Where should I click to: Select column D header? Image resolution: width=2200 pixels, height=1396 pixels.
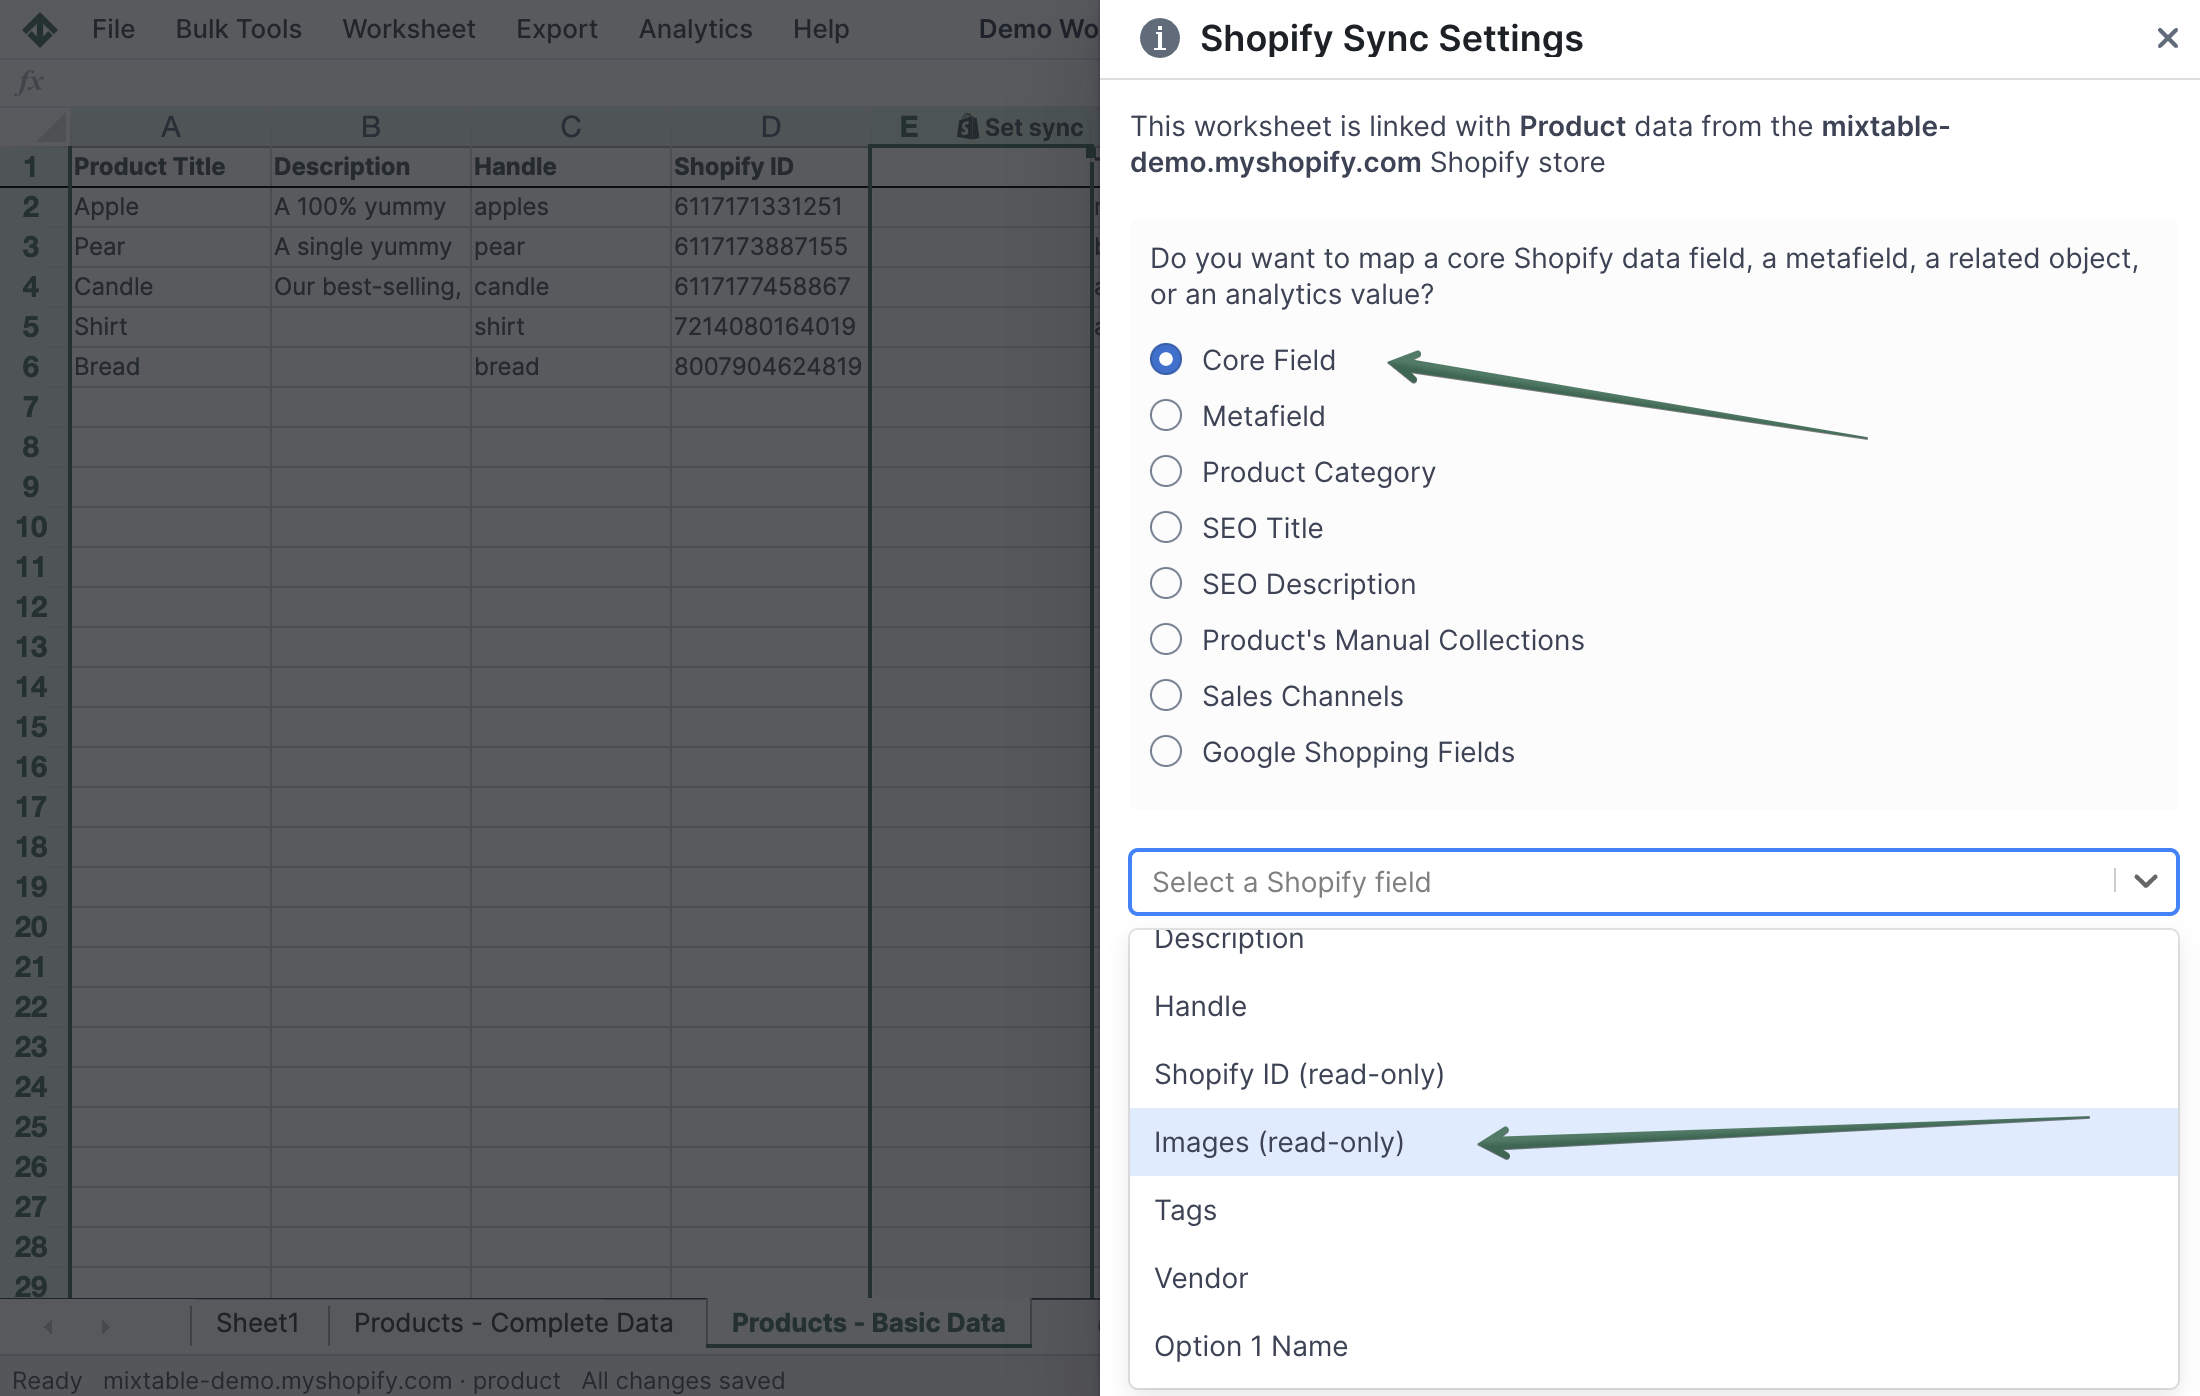click(770, 127)
